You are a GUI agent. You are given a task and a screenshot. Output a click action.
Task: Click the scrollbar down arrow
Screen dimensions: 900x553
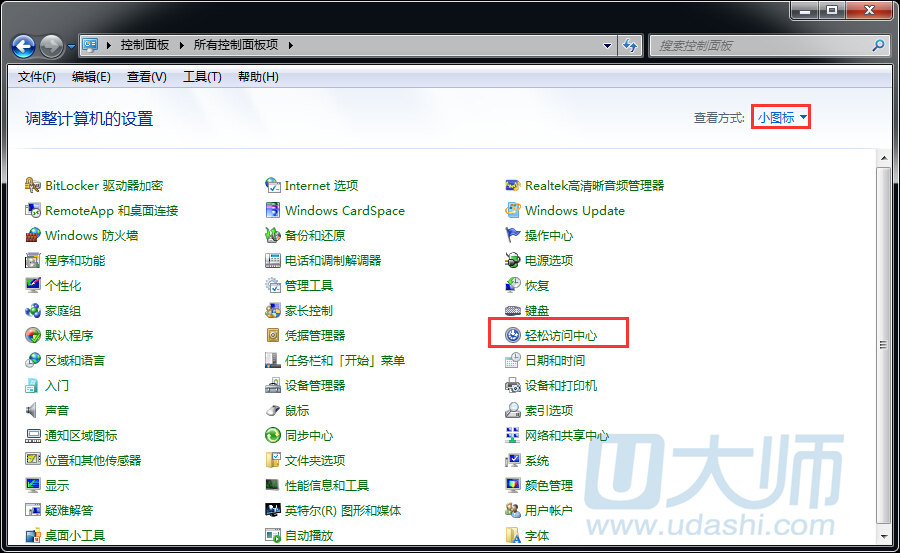coord(883,537)
